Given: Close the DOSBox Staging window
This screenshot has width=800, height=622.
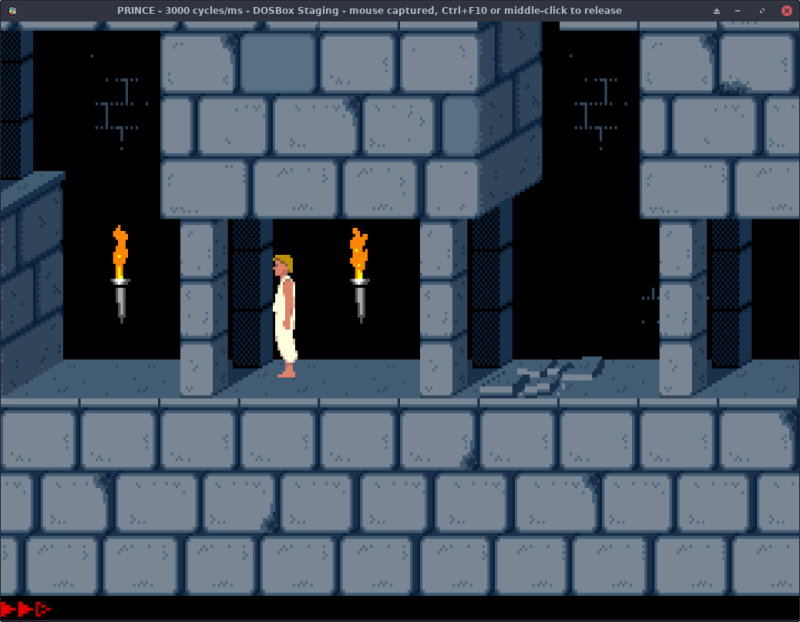Looking at the screenshot, I should (786, 11).
